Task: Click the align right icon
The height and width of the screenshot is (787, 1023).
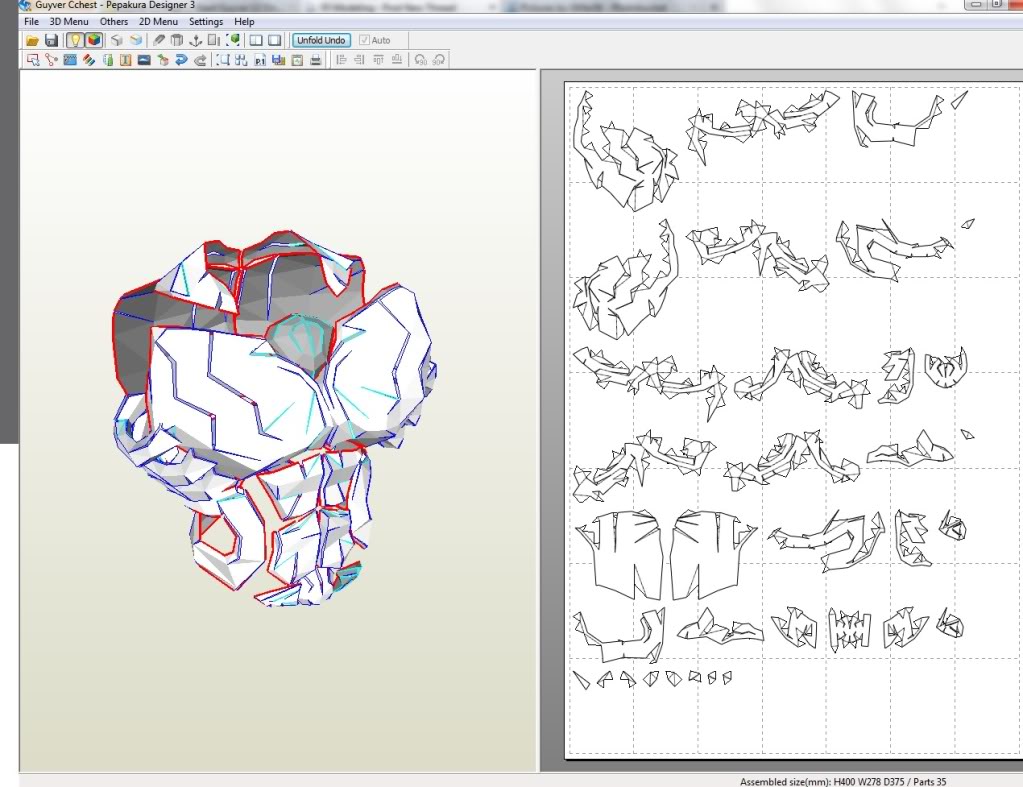Action: coord(359,60)
